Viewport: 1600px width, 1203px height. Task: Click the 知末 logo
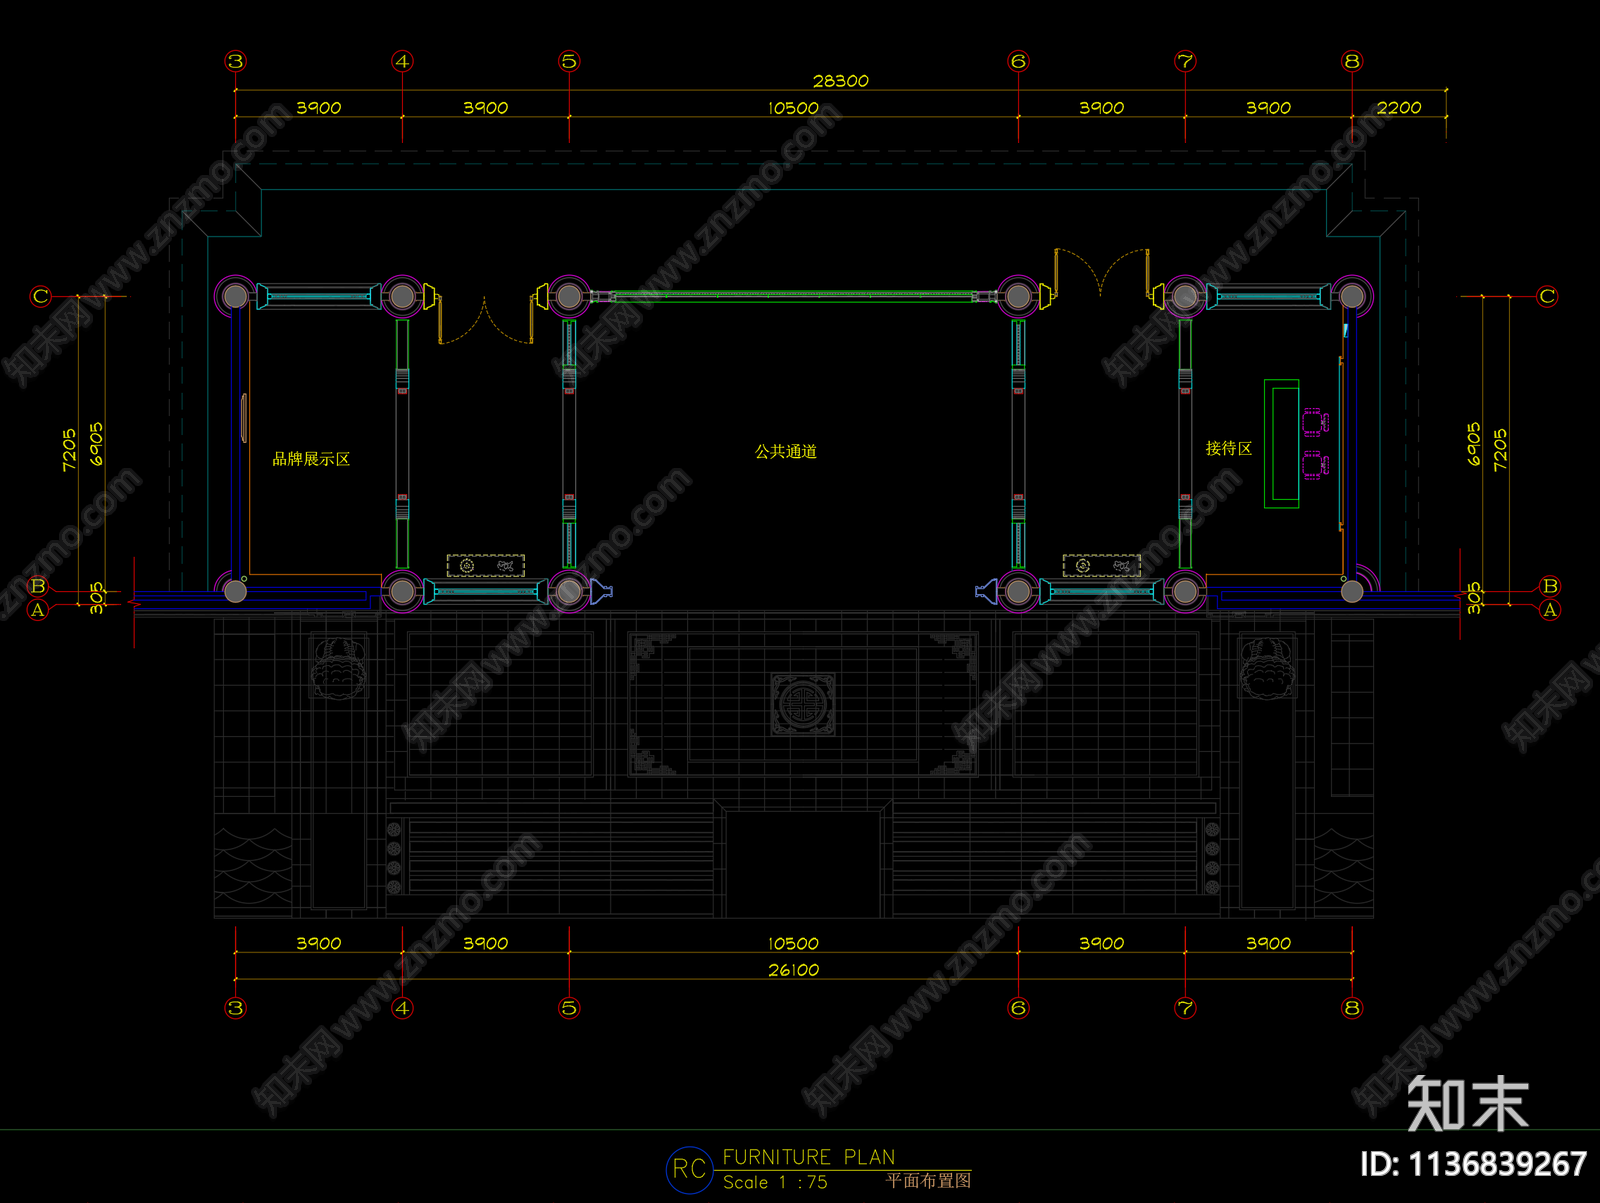pyautogui.click(x=1468, y=1103)
